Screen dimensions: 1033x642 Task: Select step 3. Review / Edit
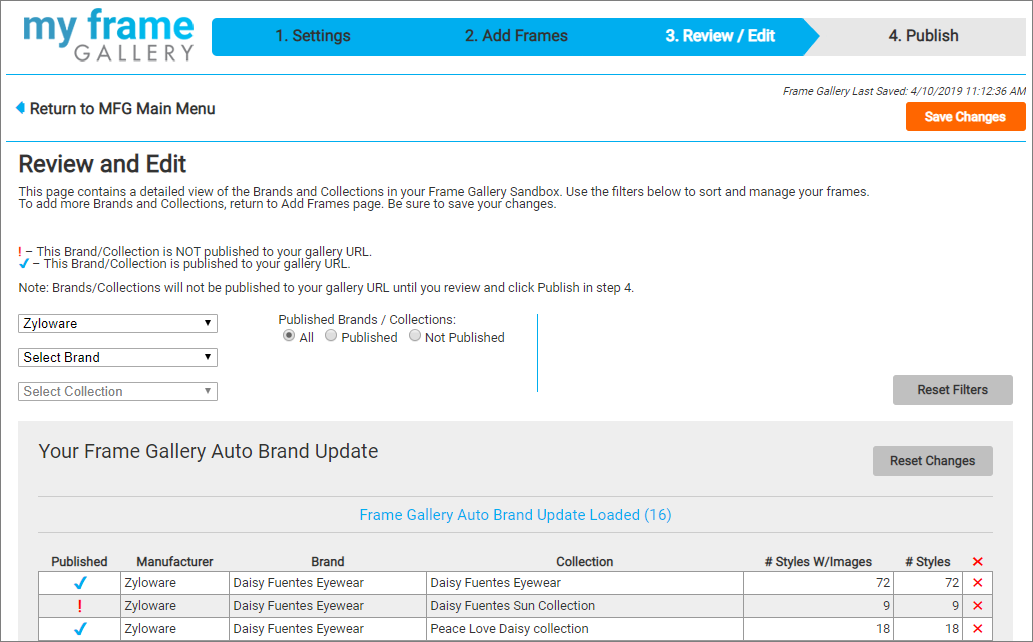coord(720,36)
